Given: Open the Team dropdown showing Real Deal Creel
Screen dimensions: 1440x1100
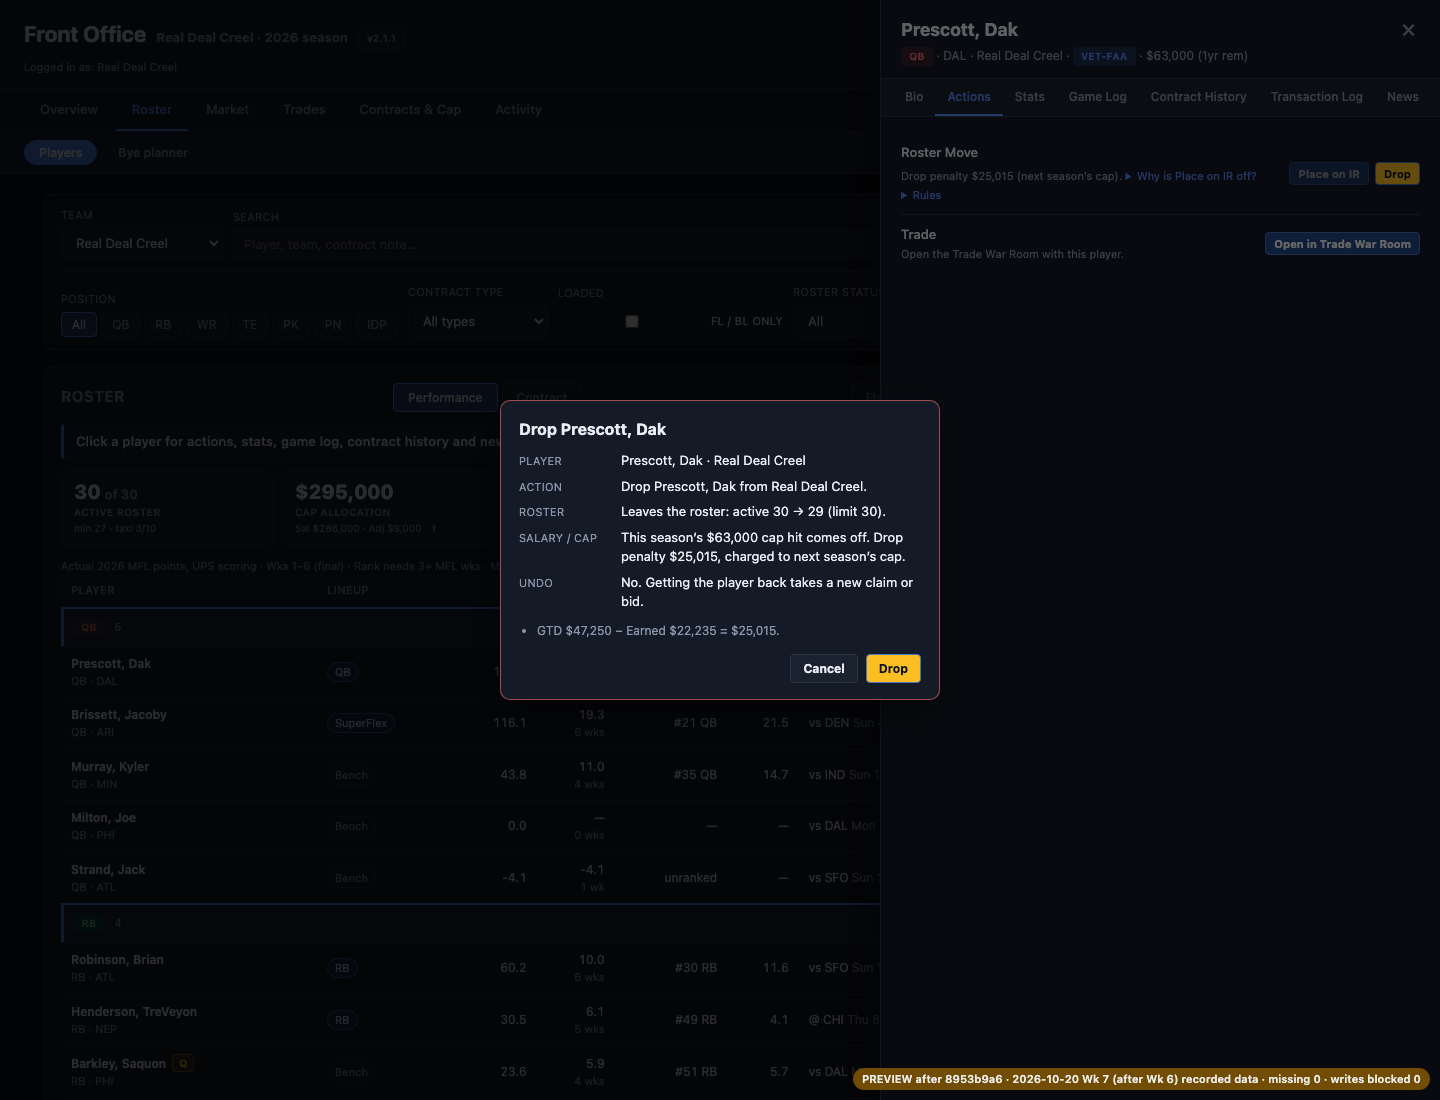Looking at the screenshot, I should click(142, 244).
